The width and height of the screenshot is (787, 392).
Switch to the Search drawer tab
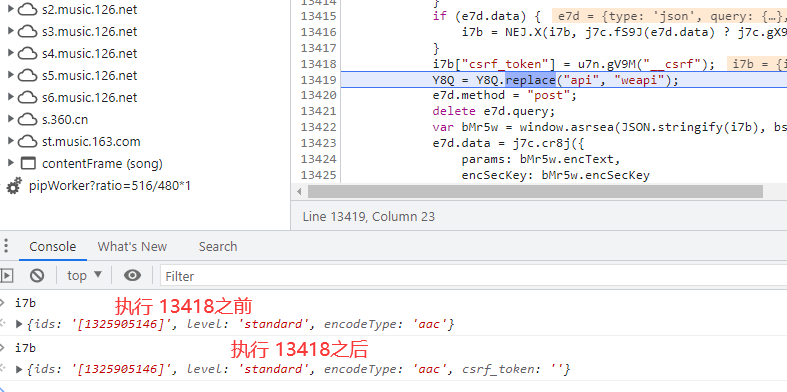[217, 246]
